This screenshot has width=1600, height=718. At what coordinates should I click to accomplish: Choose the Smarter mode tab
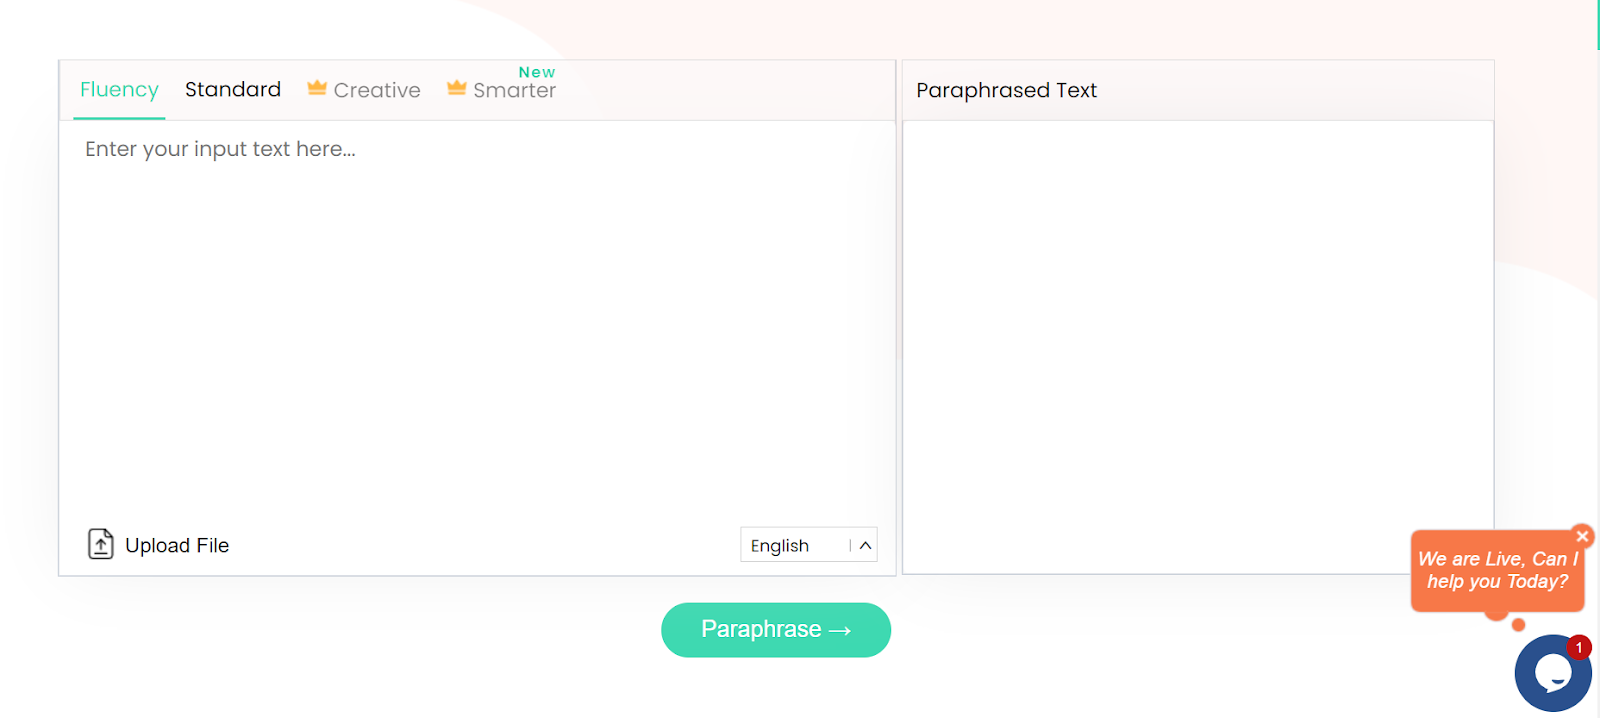[501, 90]
